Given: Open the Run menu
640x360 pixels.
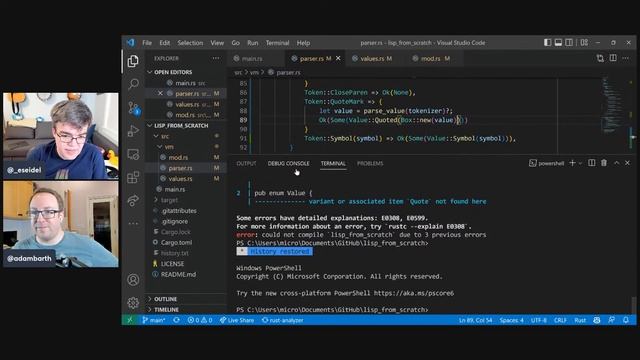Looking at the screenshot, I should coord(253,43).
